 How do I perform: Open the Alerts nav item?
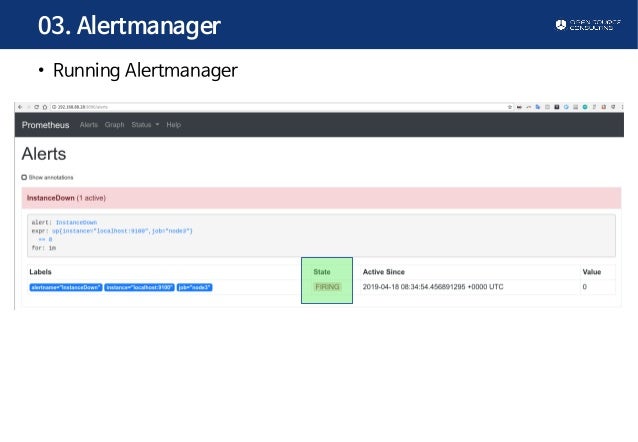coord(89,125)
